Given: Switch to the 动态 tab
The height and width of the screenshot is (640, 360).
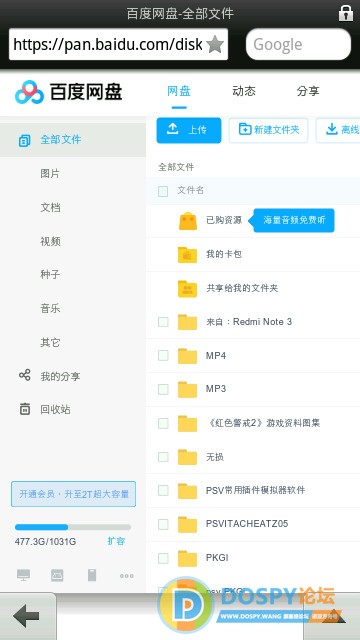Looking at the screenshot, I should coord(244,91).
